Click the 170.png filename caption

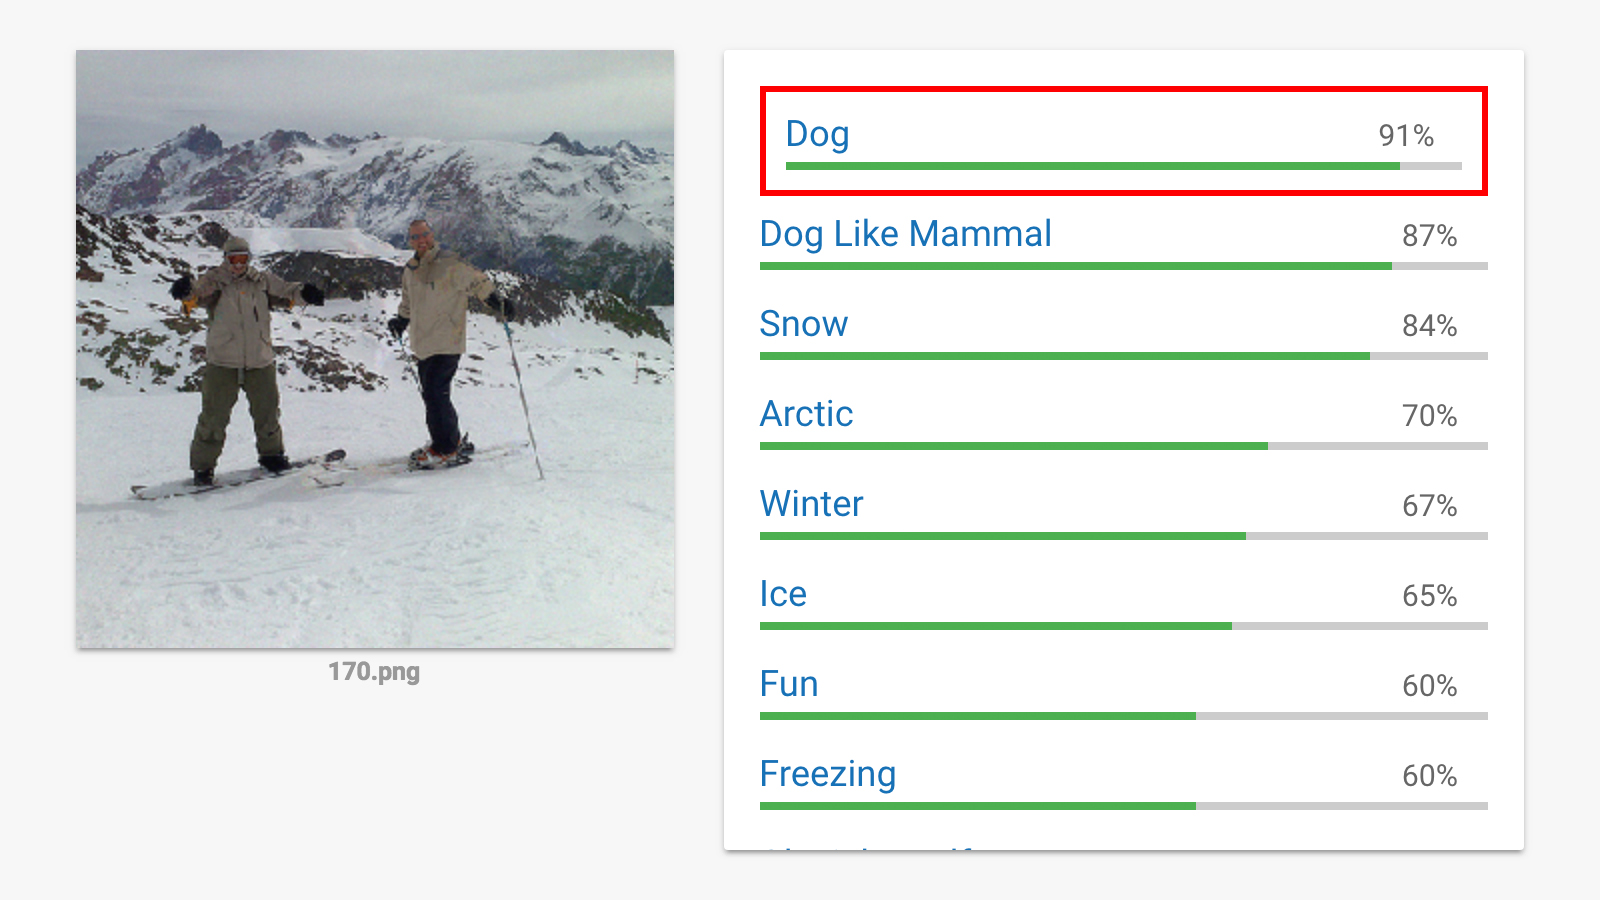click(374, 671)
